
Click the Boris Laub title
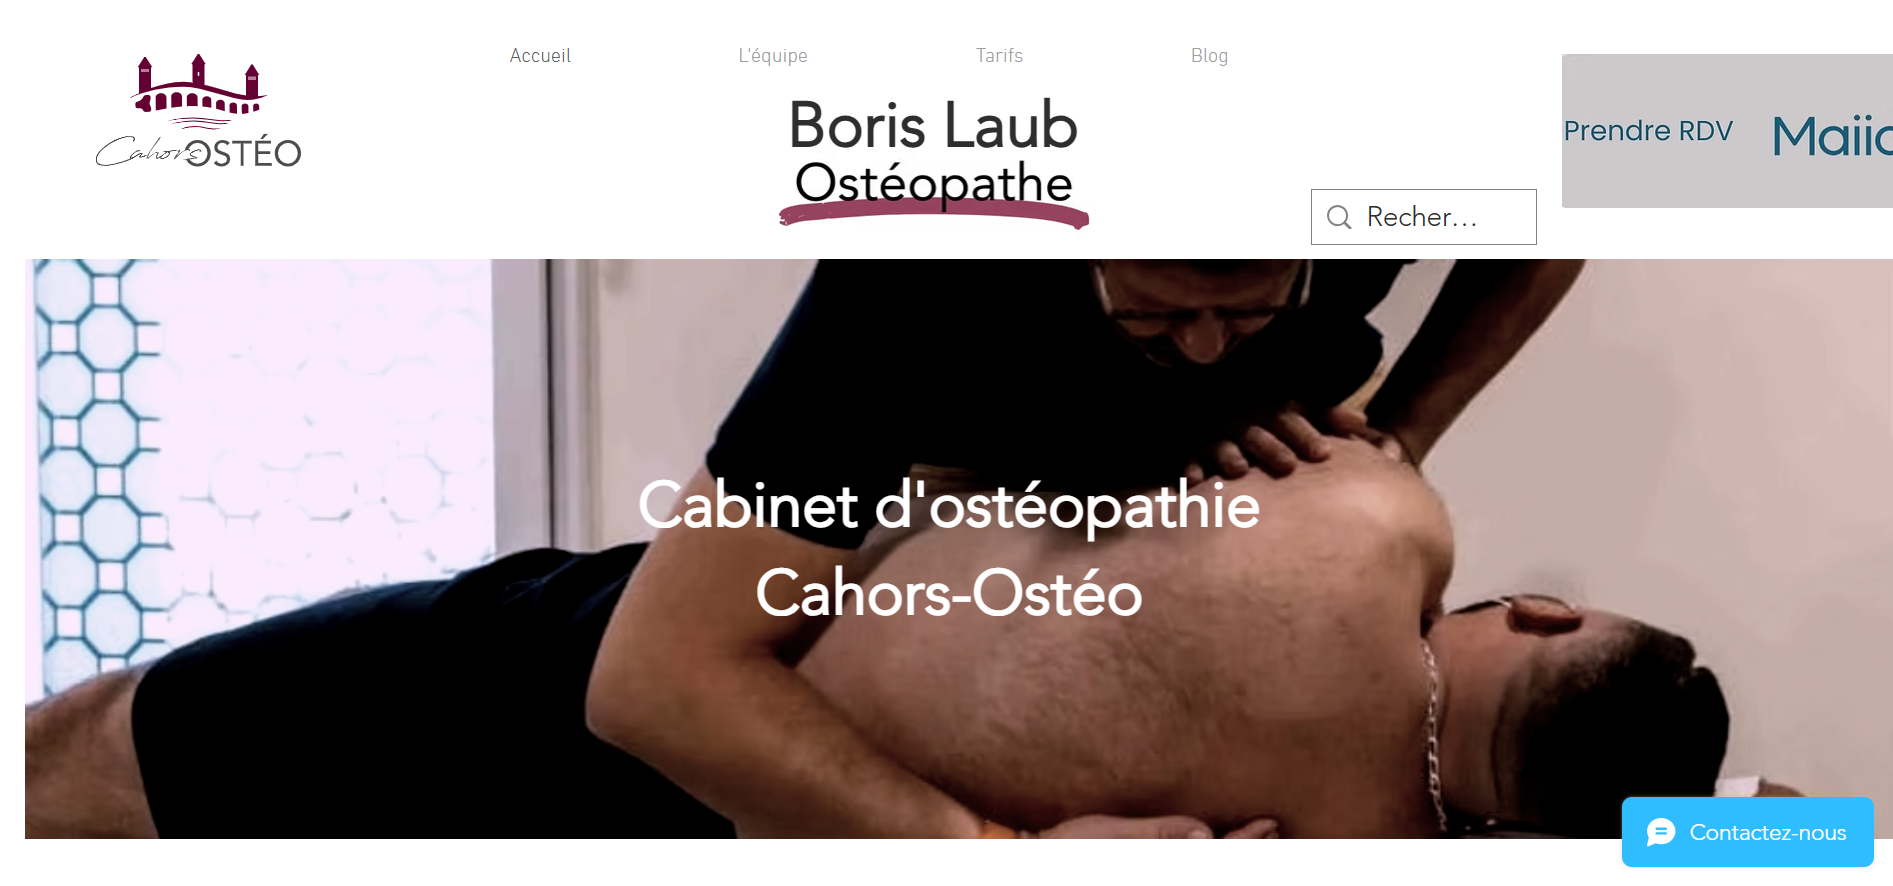pos(933,125)
